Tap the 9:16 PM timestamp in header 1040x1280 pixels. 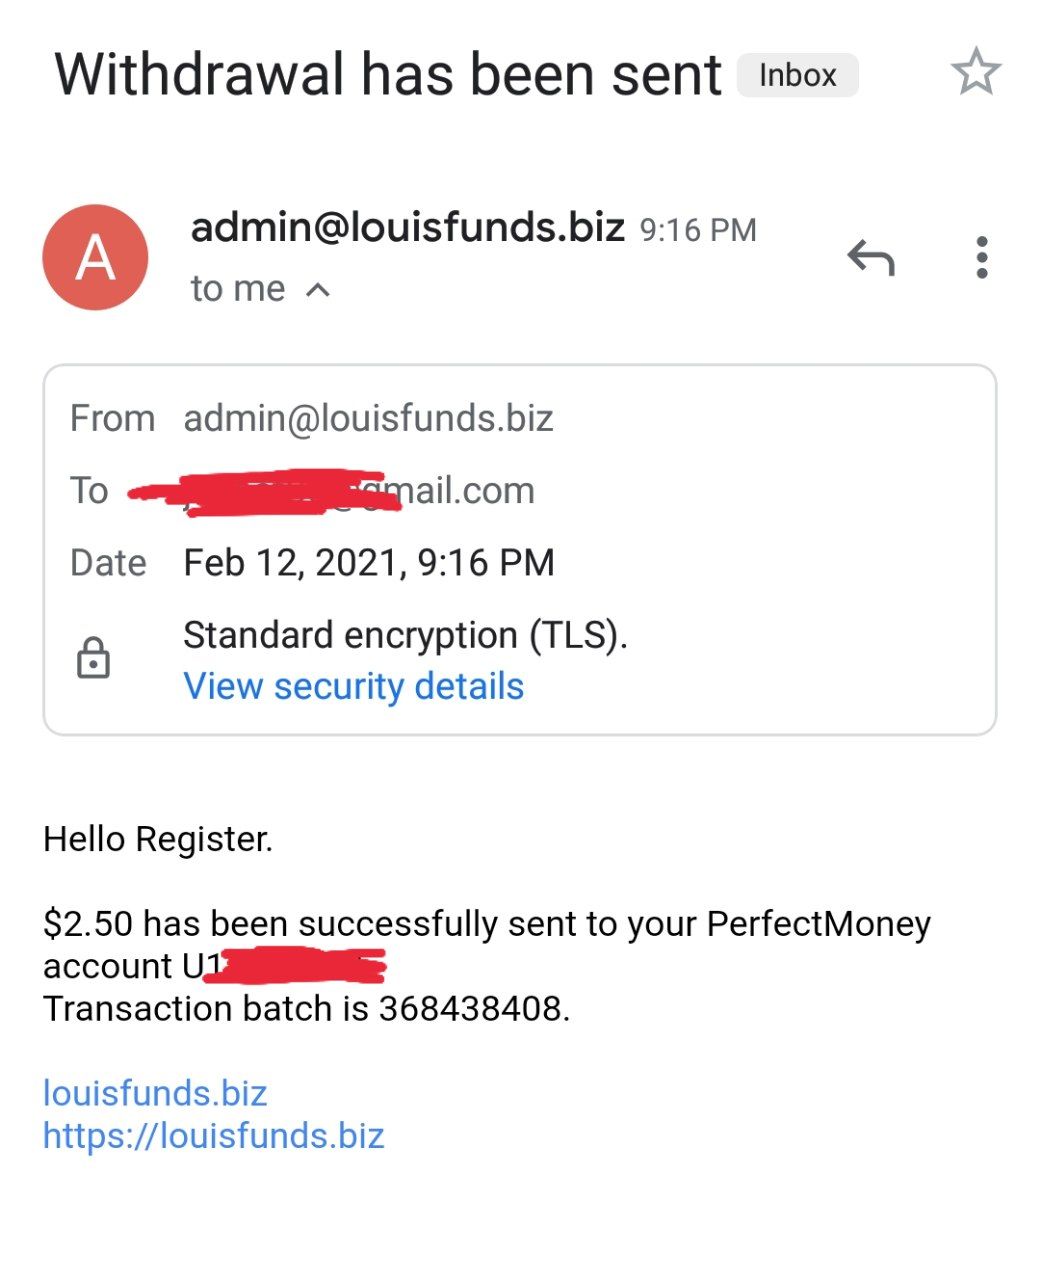(x=698, y=230)
